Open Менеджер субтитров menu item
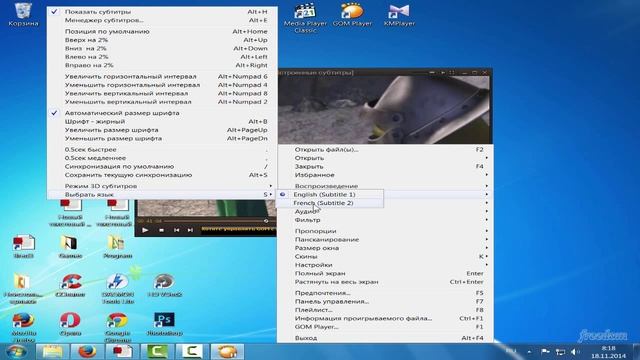This screenshot has width=640, height=360. click(162, 20)
